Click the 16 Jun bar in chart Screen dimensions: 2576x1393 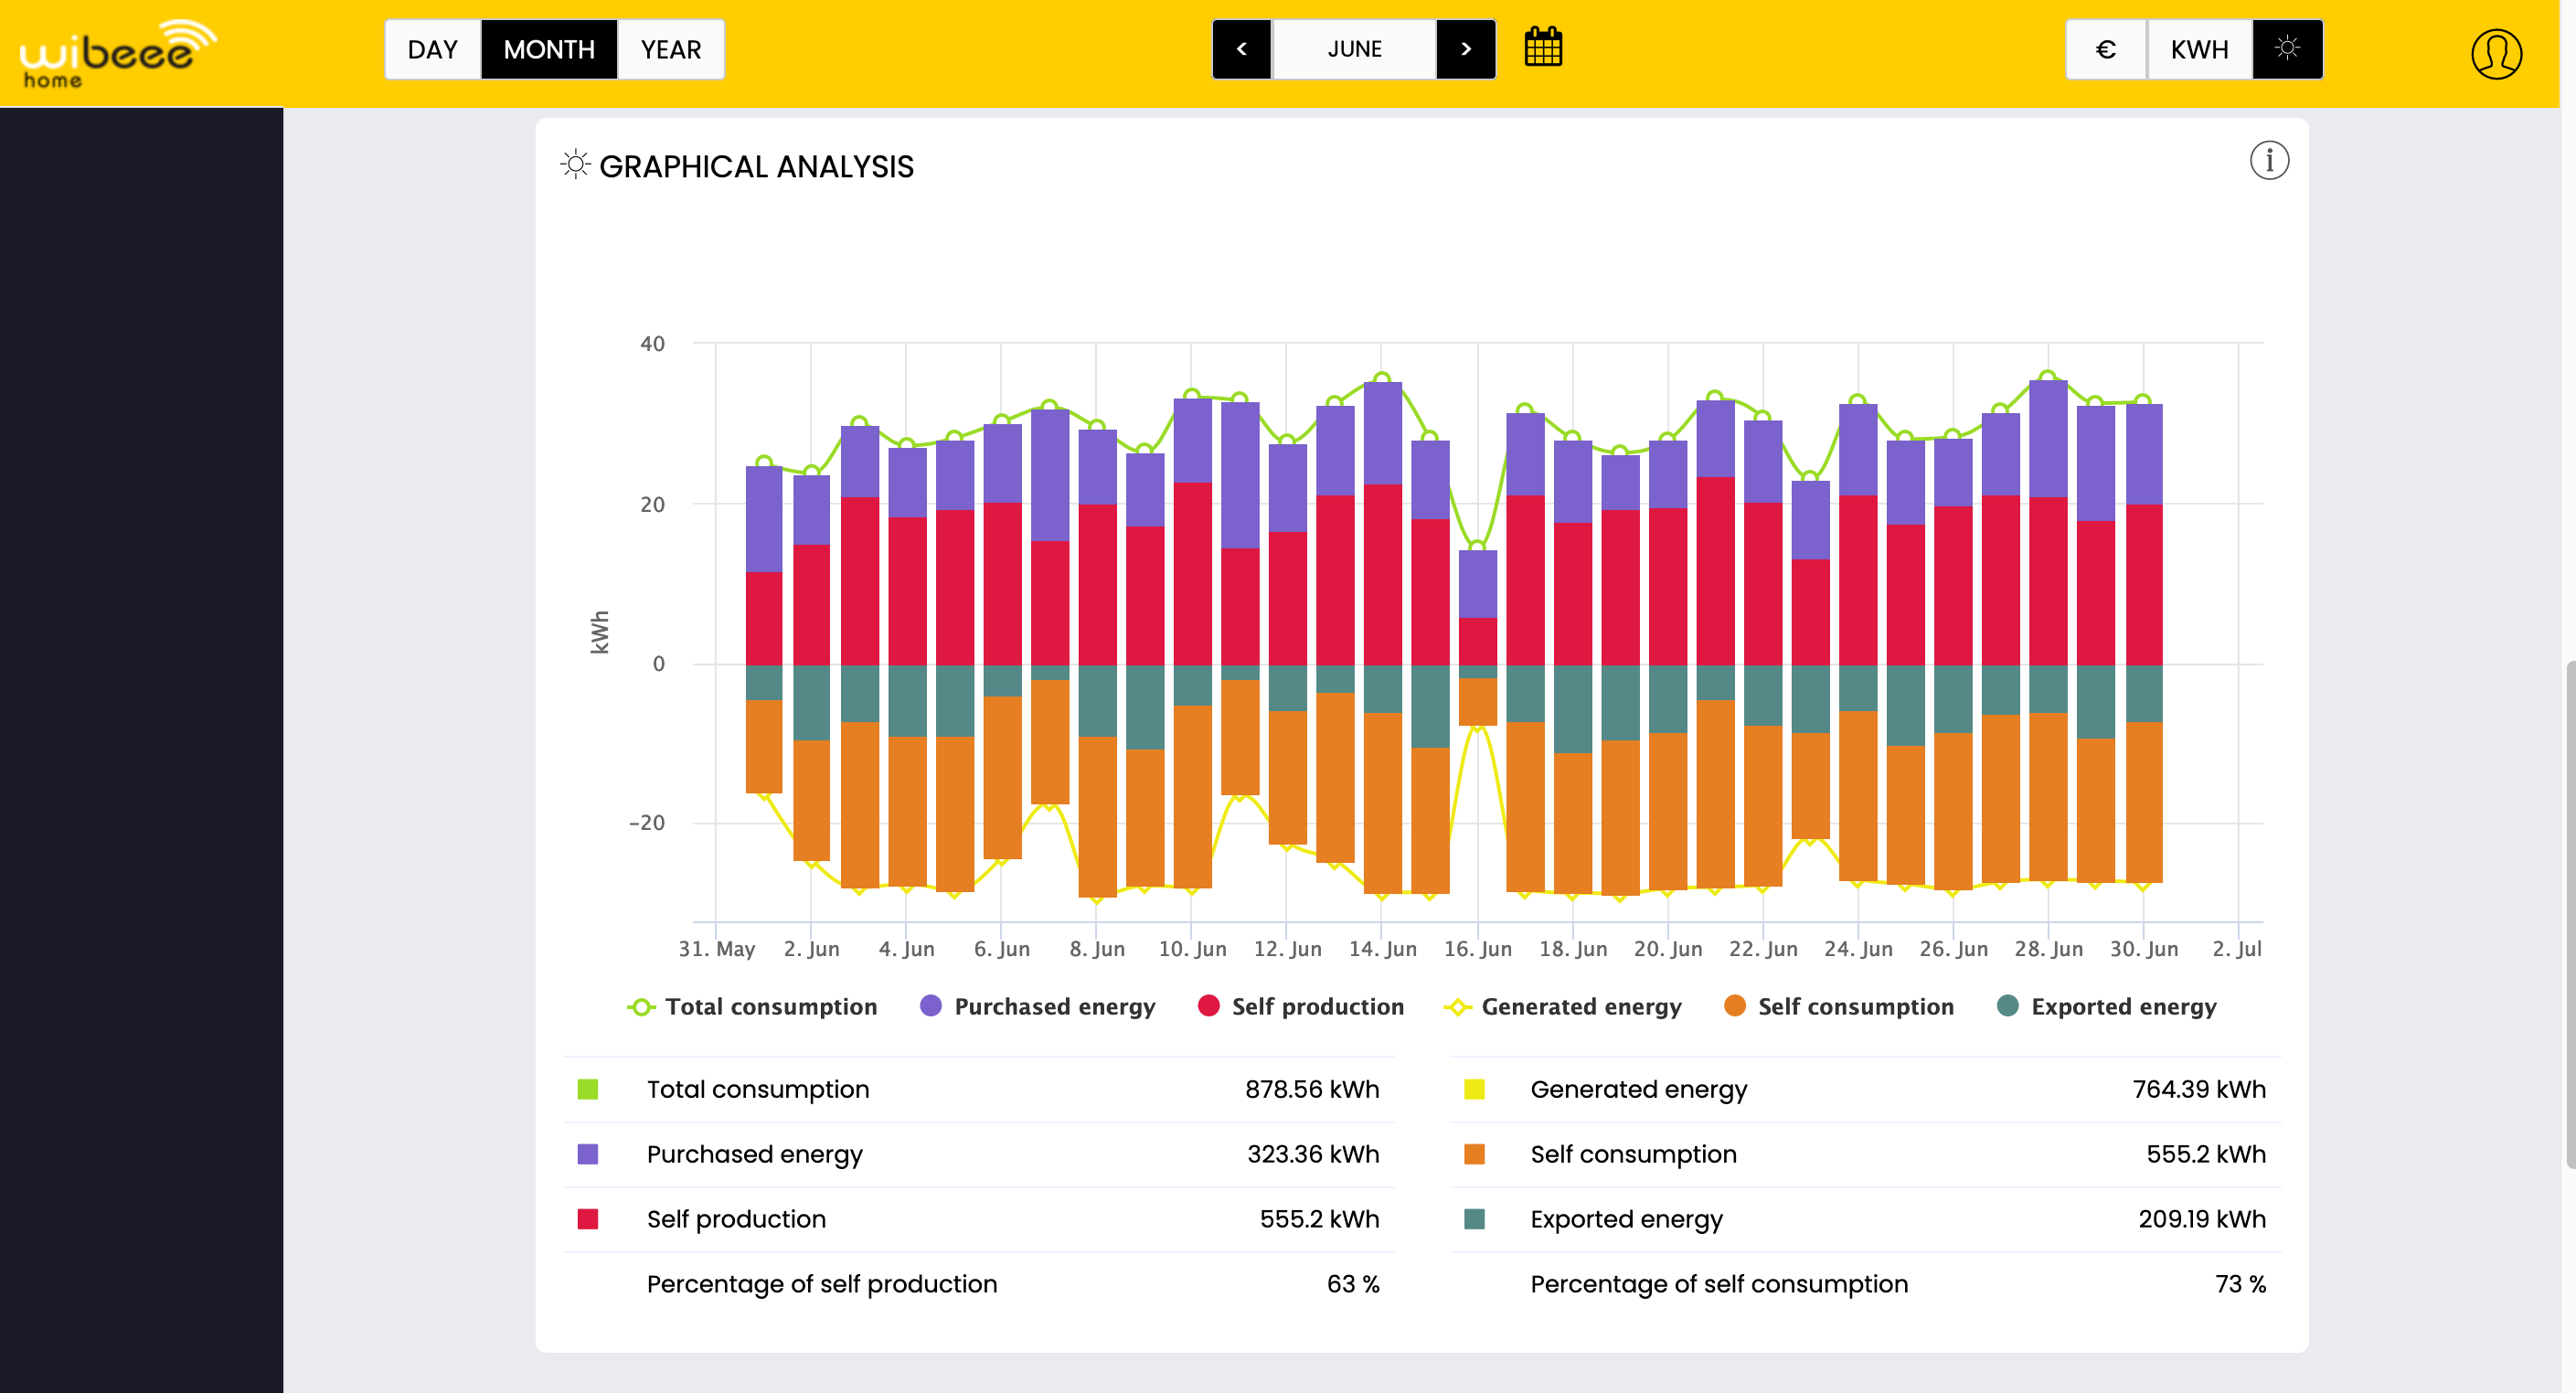[x=1477, y=638]
